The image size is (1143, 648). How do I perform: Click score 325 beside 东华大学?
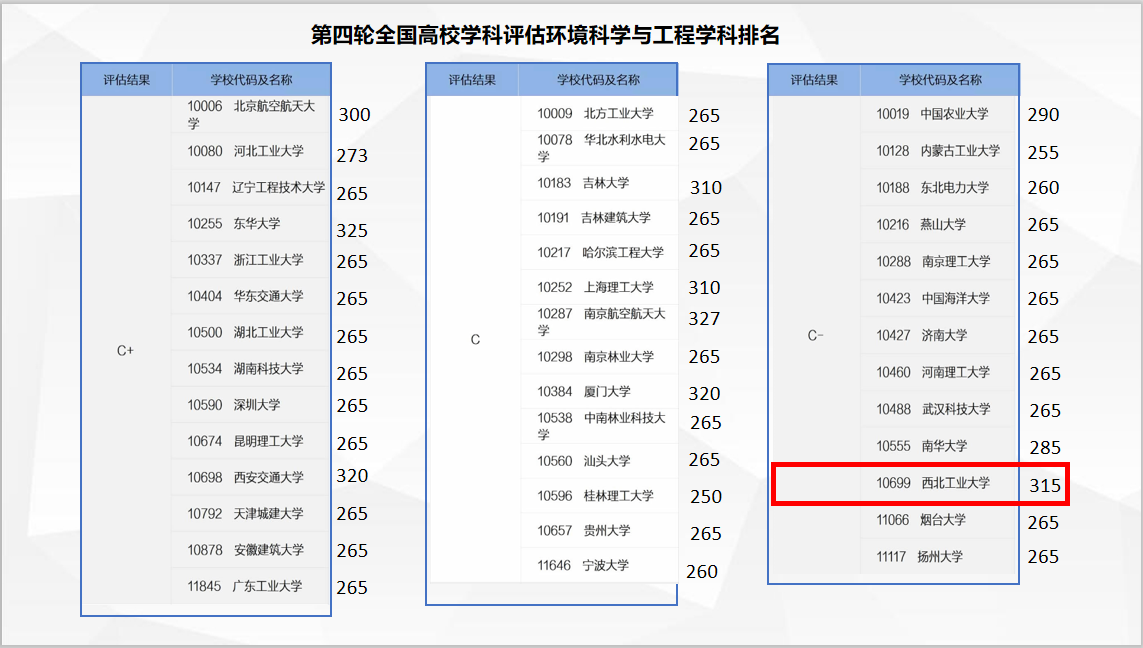click(352, 230)
